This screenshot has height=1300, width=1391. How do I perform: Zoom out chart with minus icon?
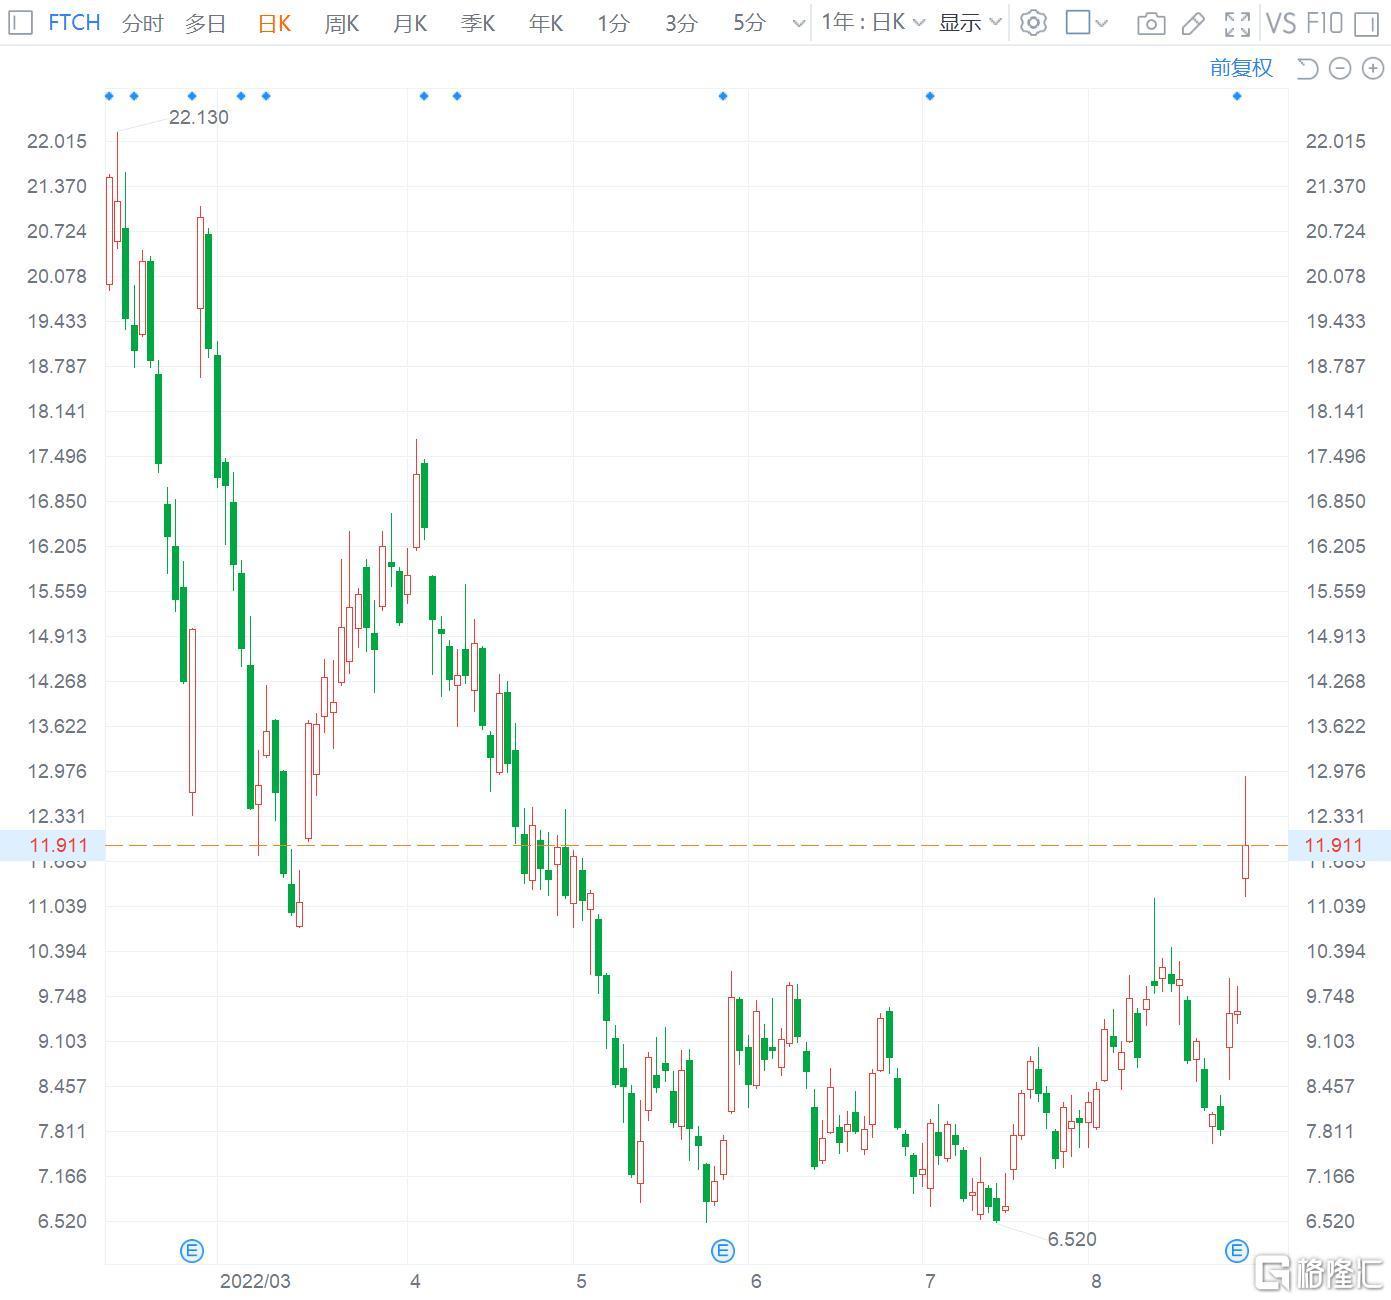tap(1341, 68)
